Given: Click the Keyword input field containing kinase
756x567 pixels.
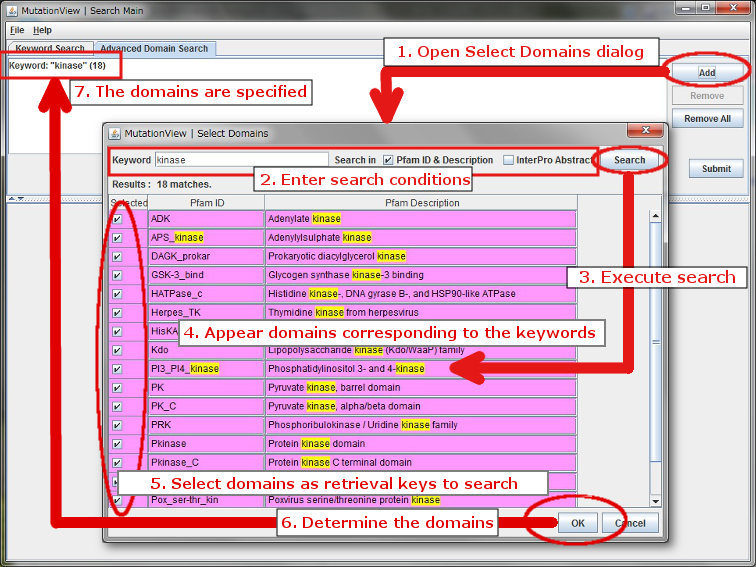Looking at the screenshot, I should point(240,160).
